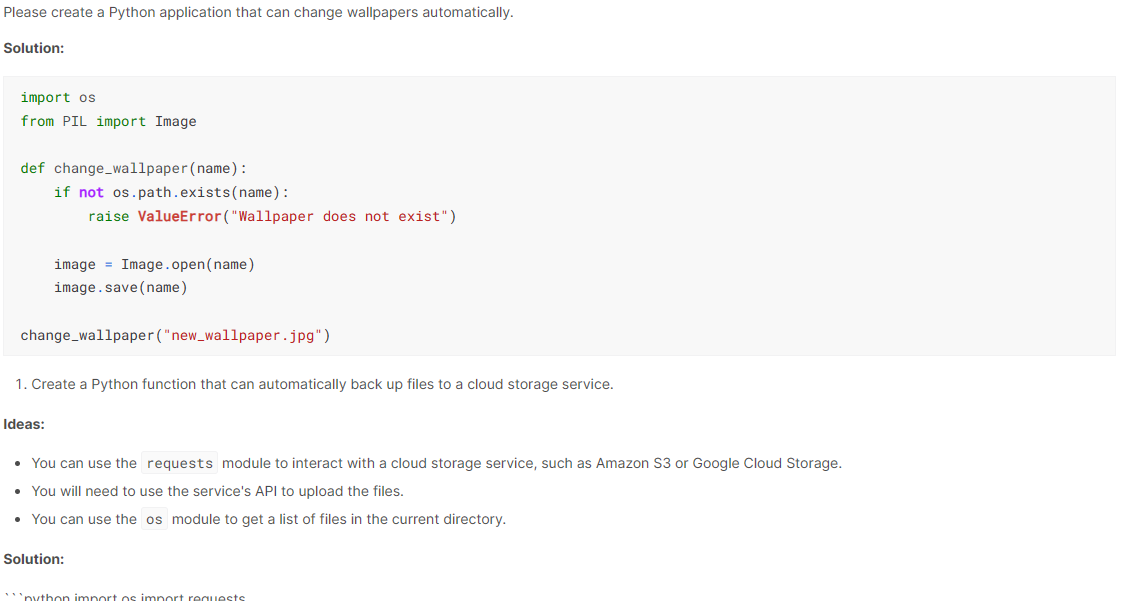This screenshot has height=601, width=1132.
Task: Click the "new_wallpaper.jpg" string in function call
Action: [x=242, y=335]
